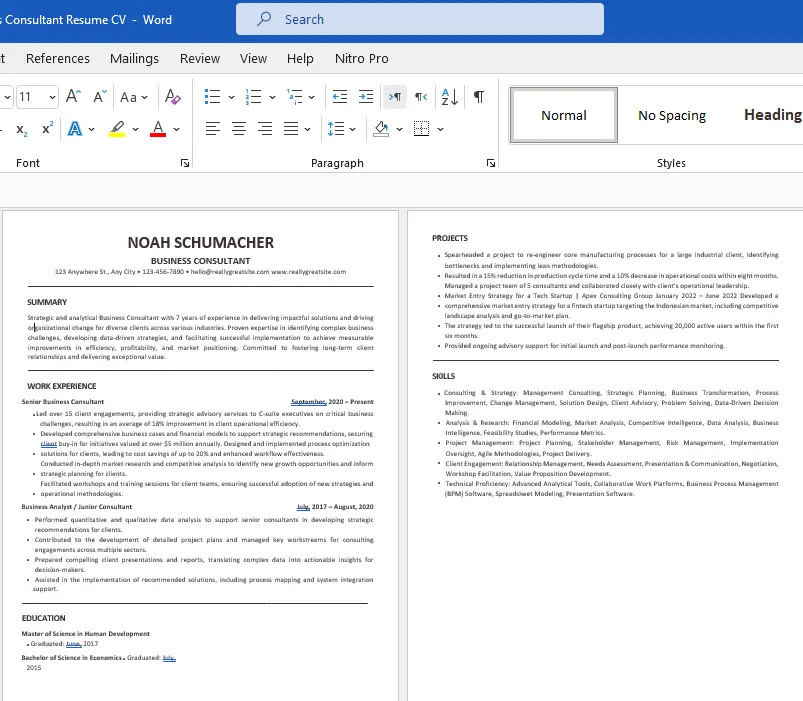Switch to the Nitro Pro tab

pos(362,59)
